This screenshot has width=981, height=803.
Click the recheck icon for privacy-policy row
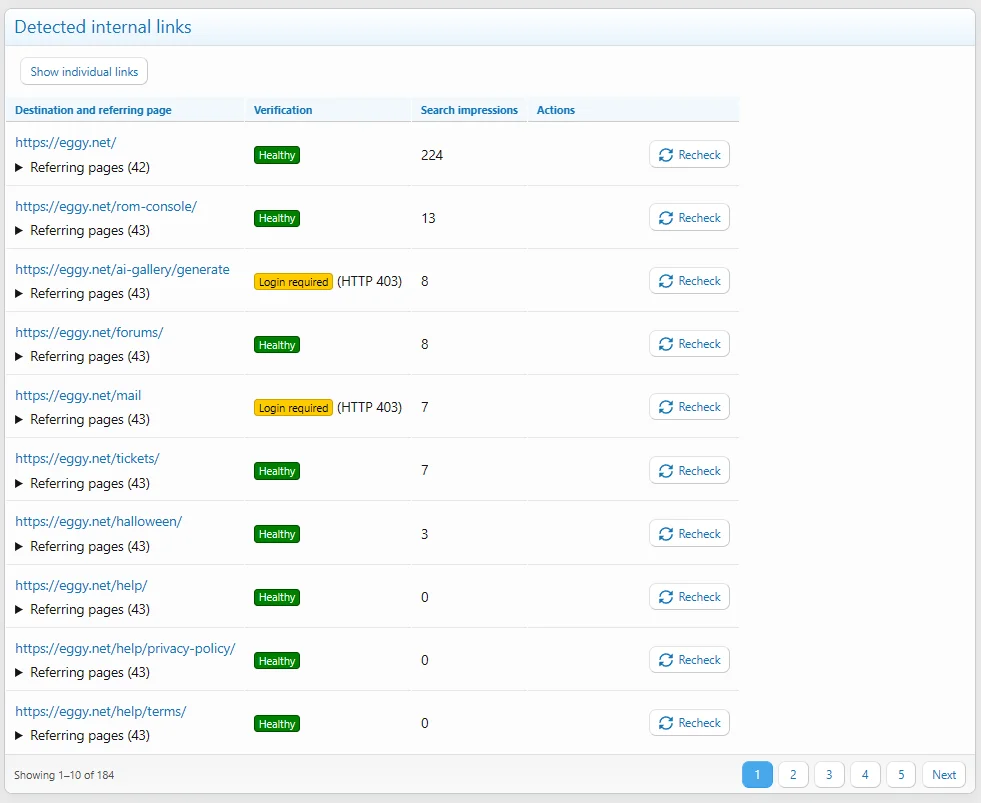(666, 660)
